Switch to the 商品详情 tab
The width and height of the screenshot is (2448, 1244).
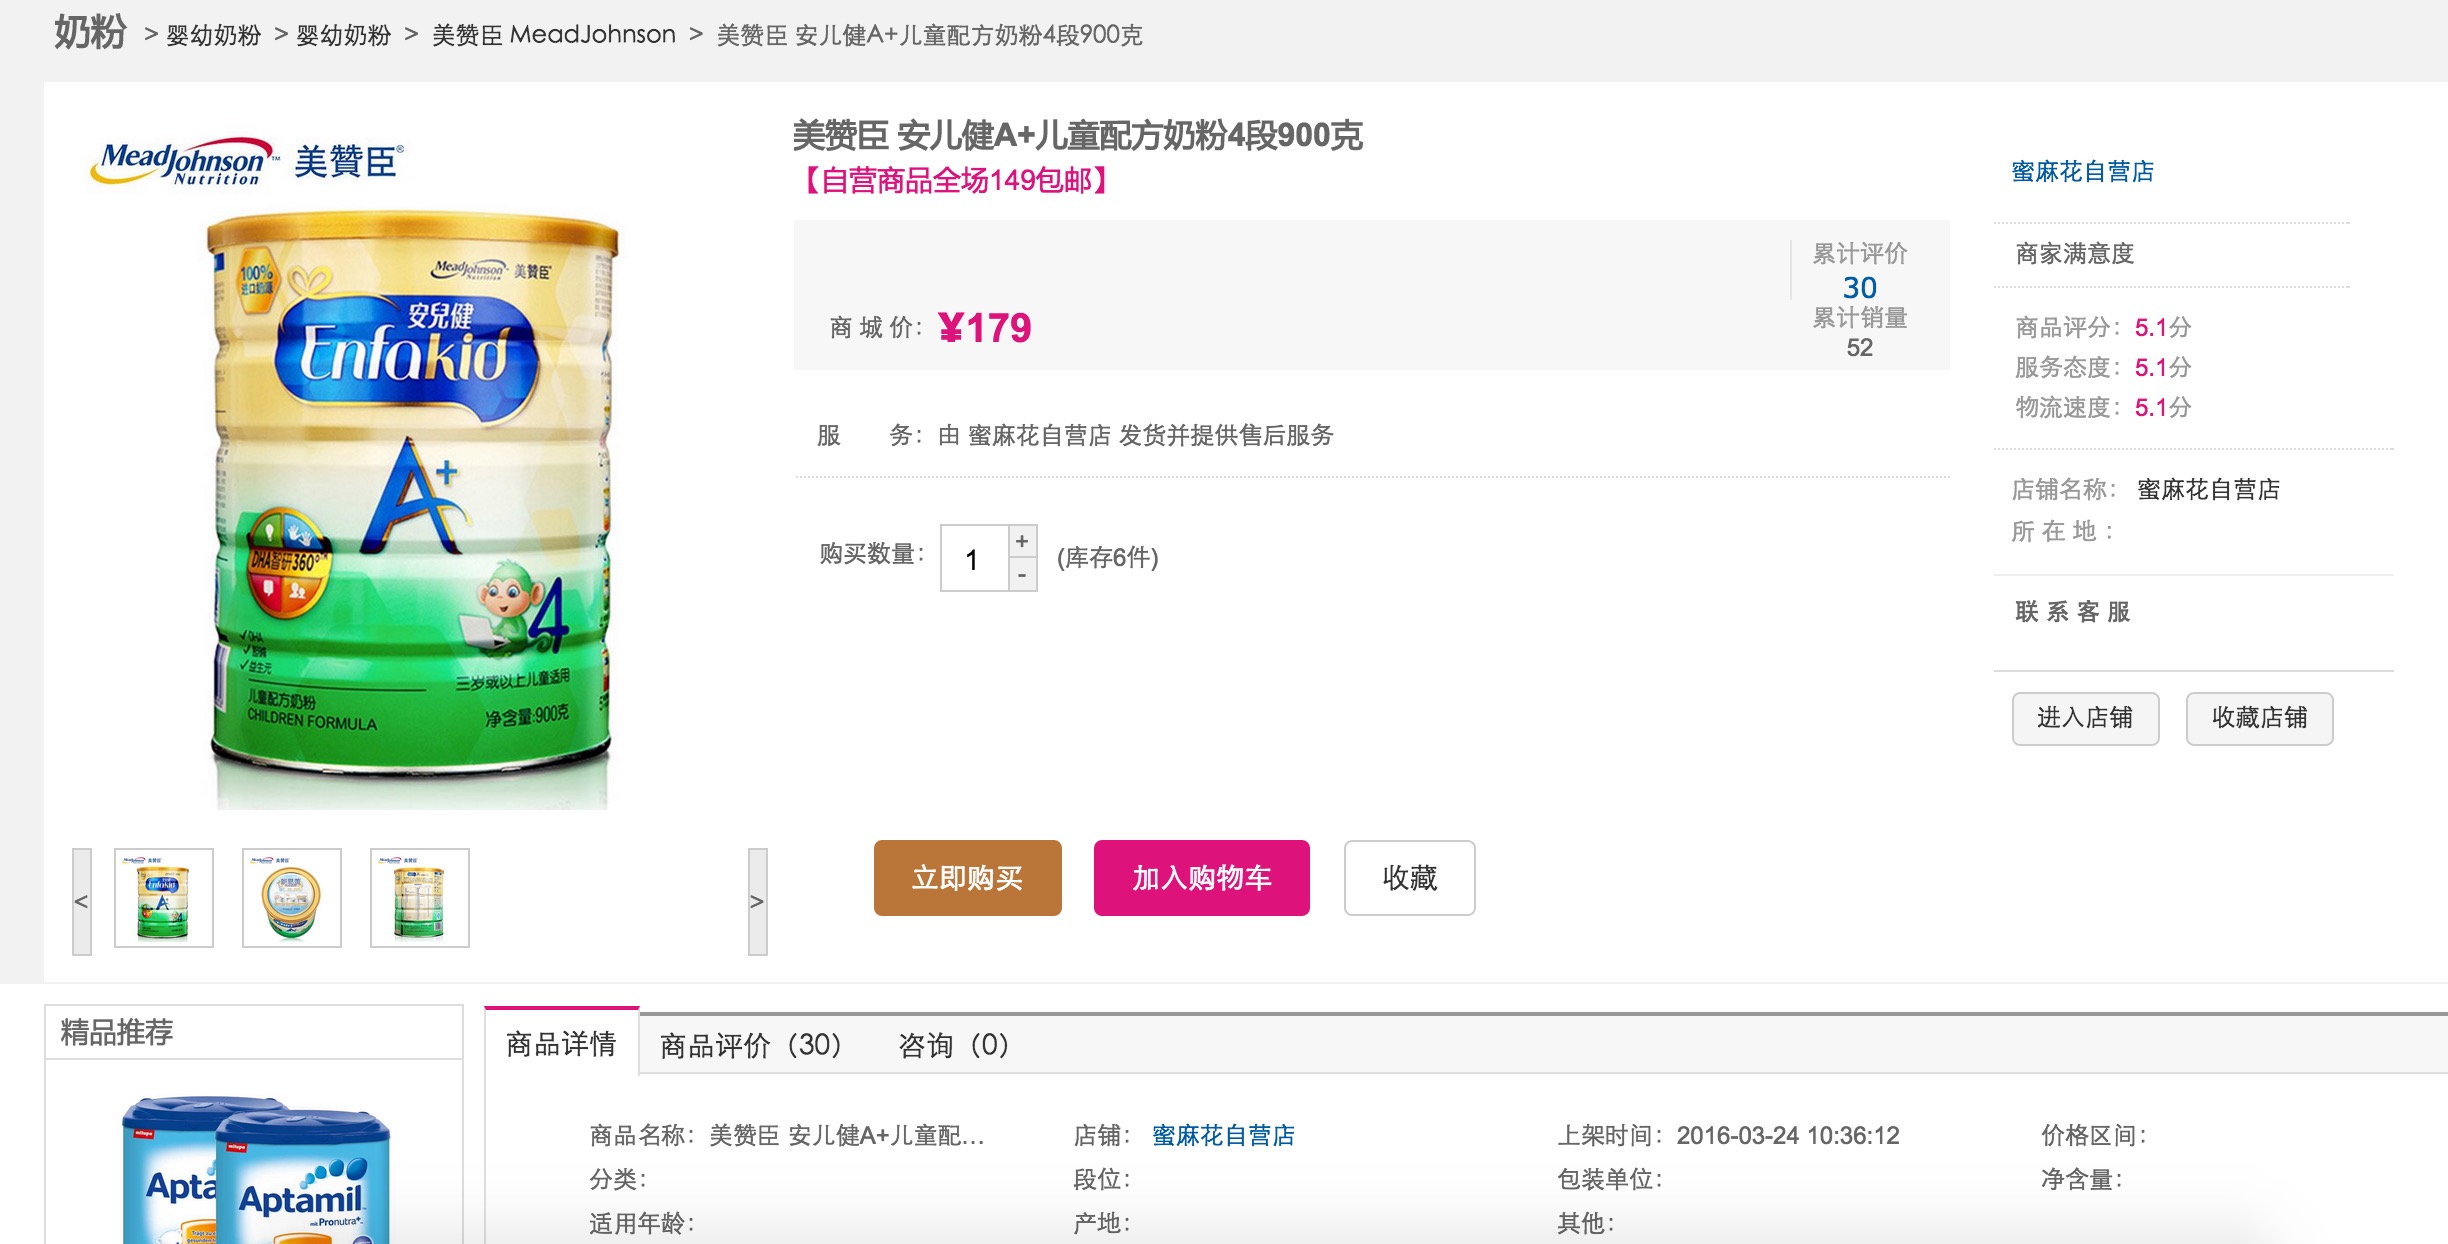click(561, 1044)
